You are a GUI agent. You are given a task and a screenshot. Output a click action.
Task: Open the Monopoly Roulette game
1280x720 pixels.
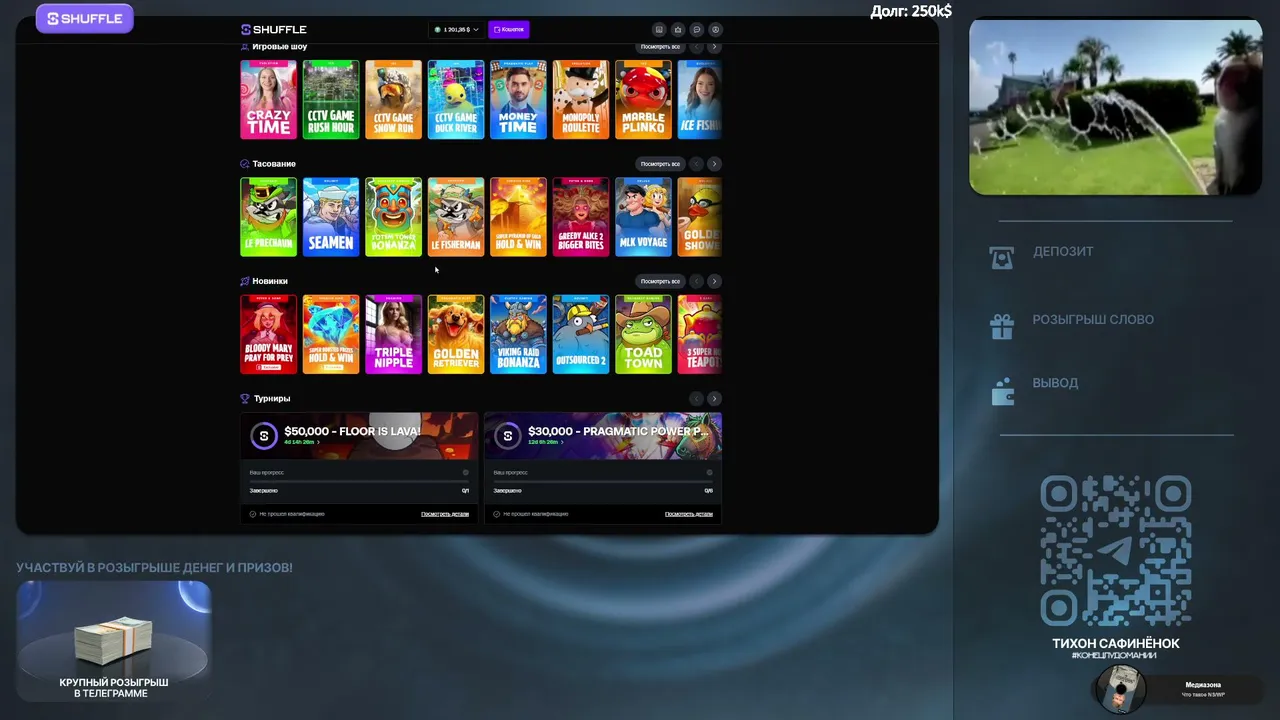point(581,100)
